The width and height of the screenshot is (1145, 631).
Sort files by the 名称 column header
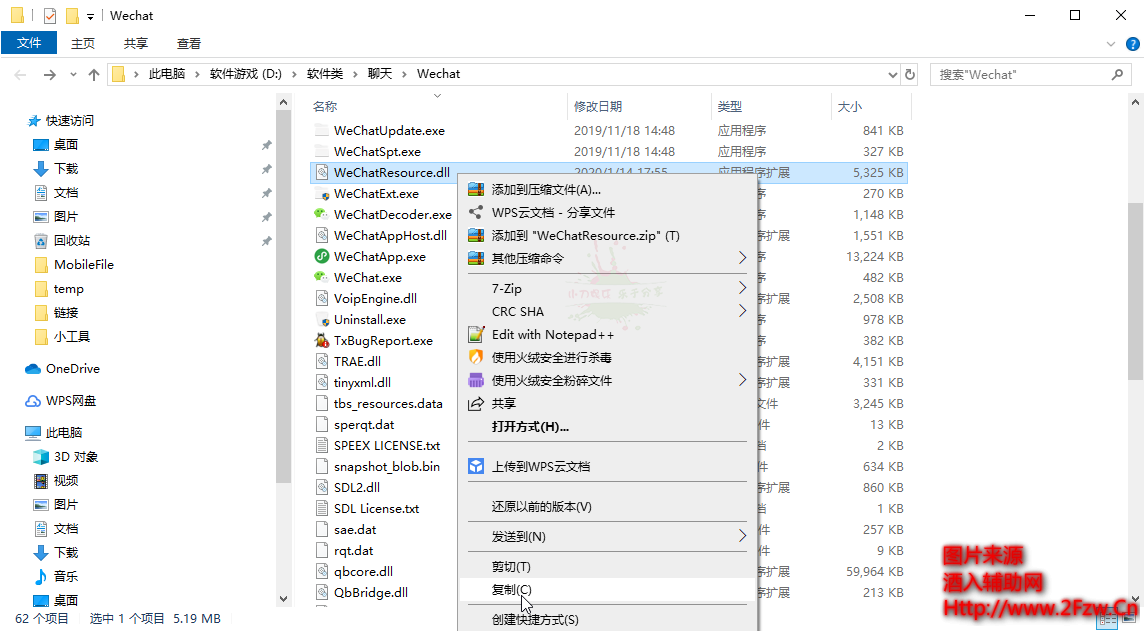[x=437, y=107]
